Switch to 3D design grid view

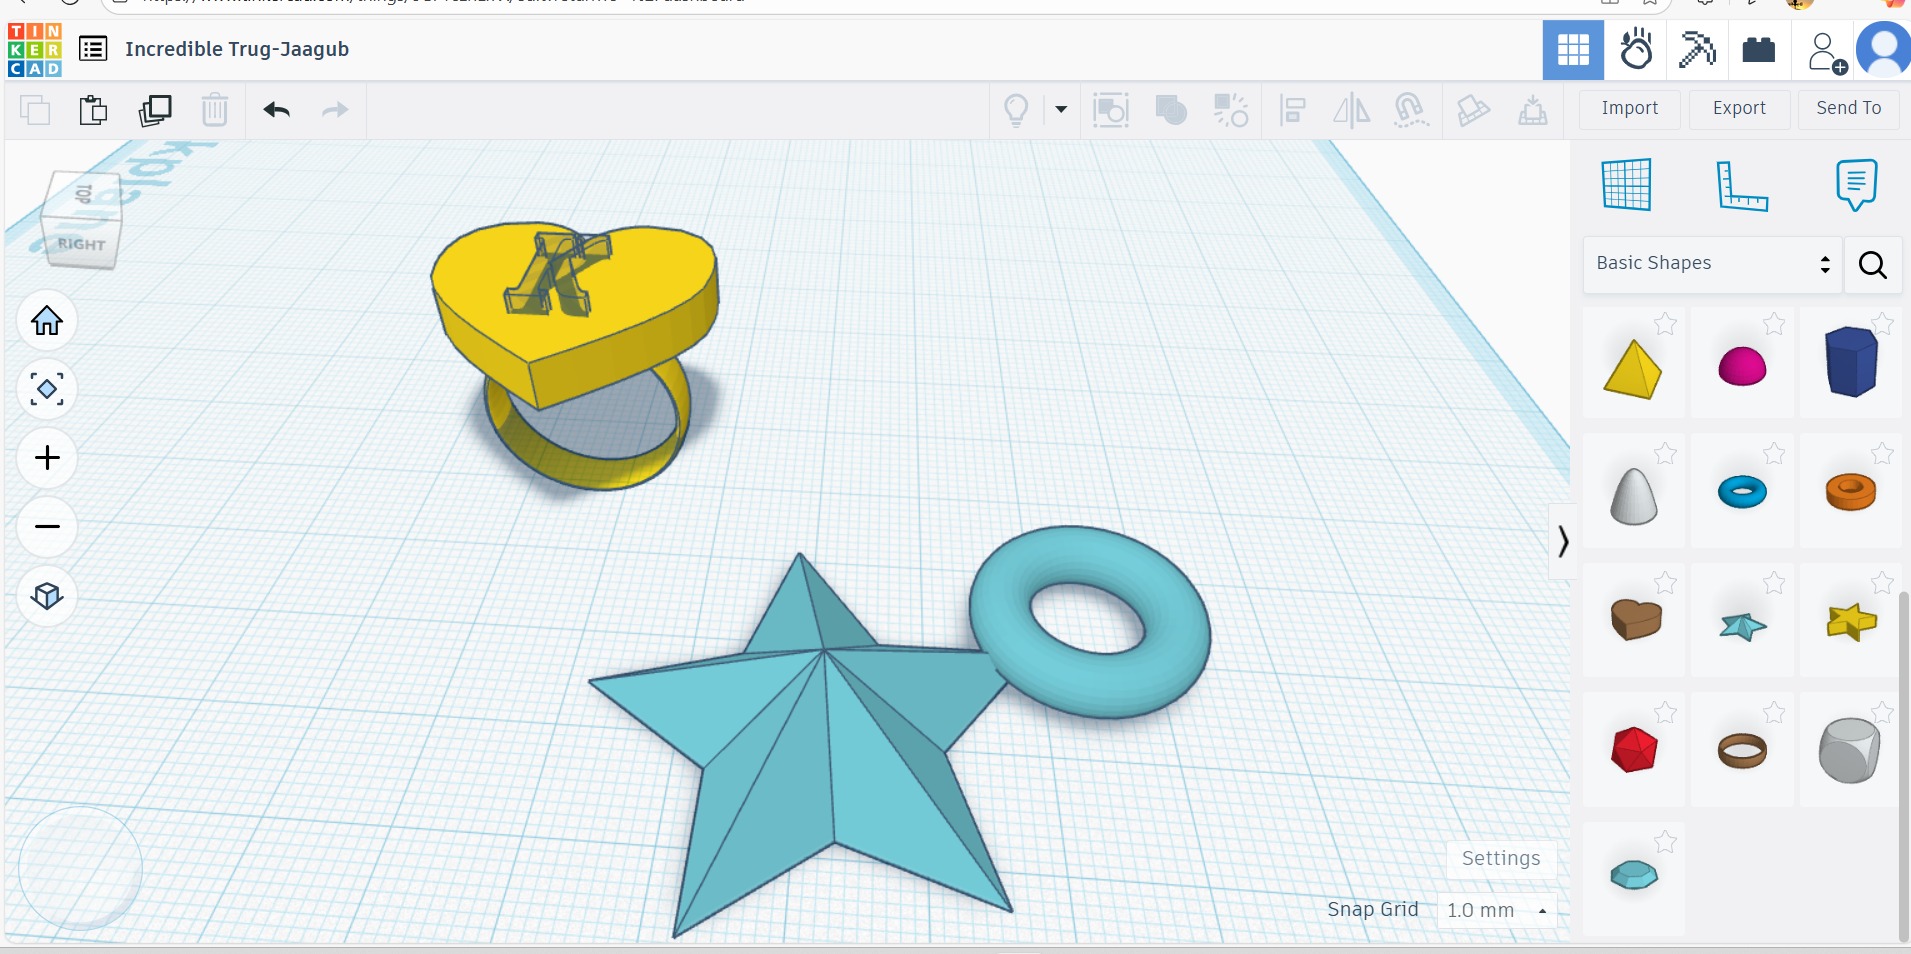pos(1573,49)
